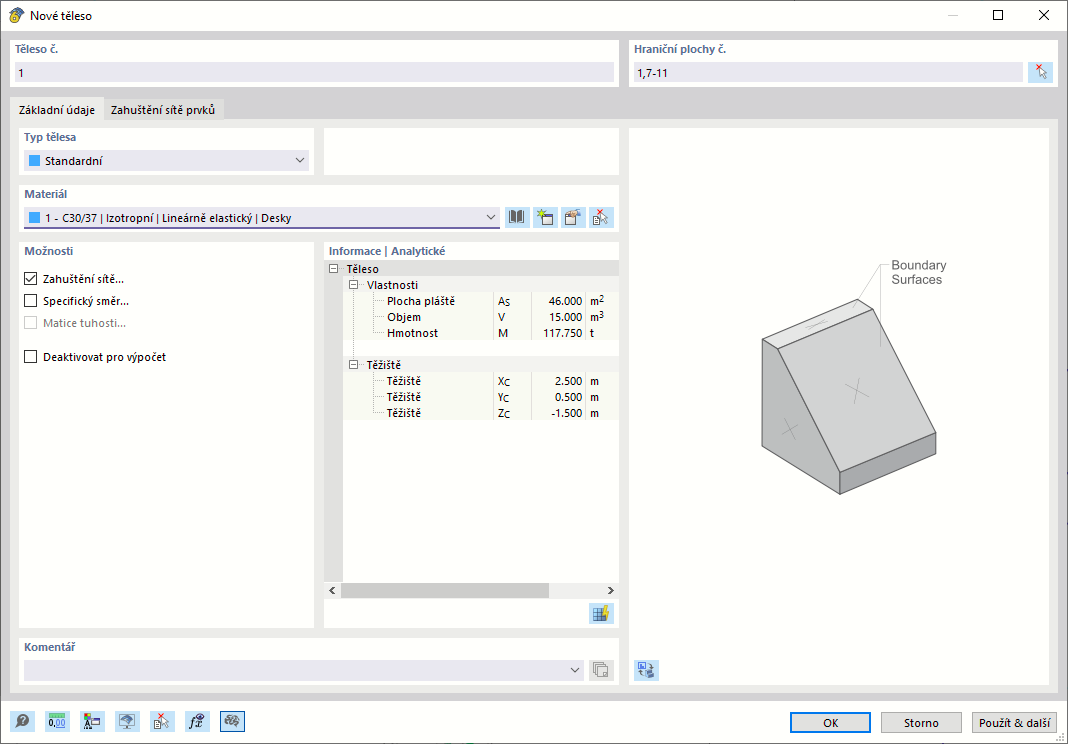This screenshot has height=744, width=1068.
Task: Click the monitor with surface icon
Action: 127,722
